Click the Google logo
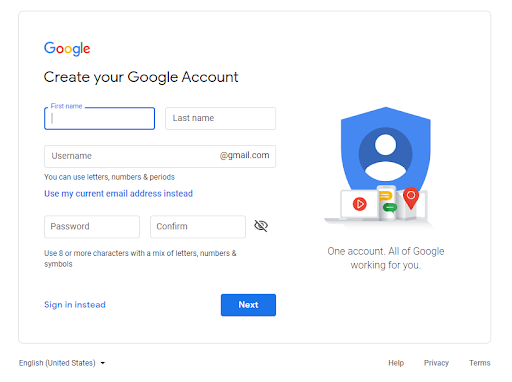The height and width of the screenshot is (382, 512). tap(67, 49)
